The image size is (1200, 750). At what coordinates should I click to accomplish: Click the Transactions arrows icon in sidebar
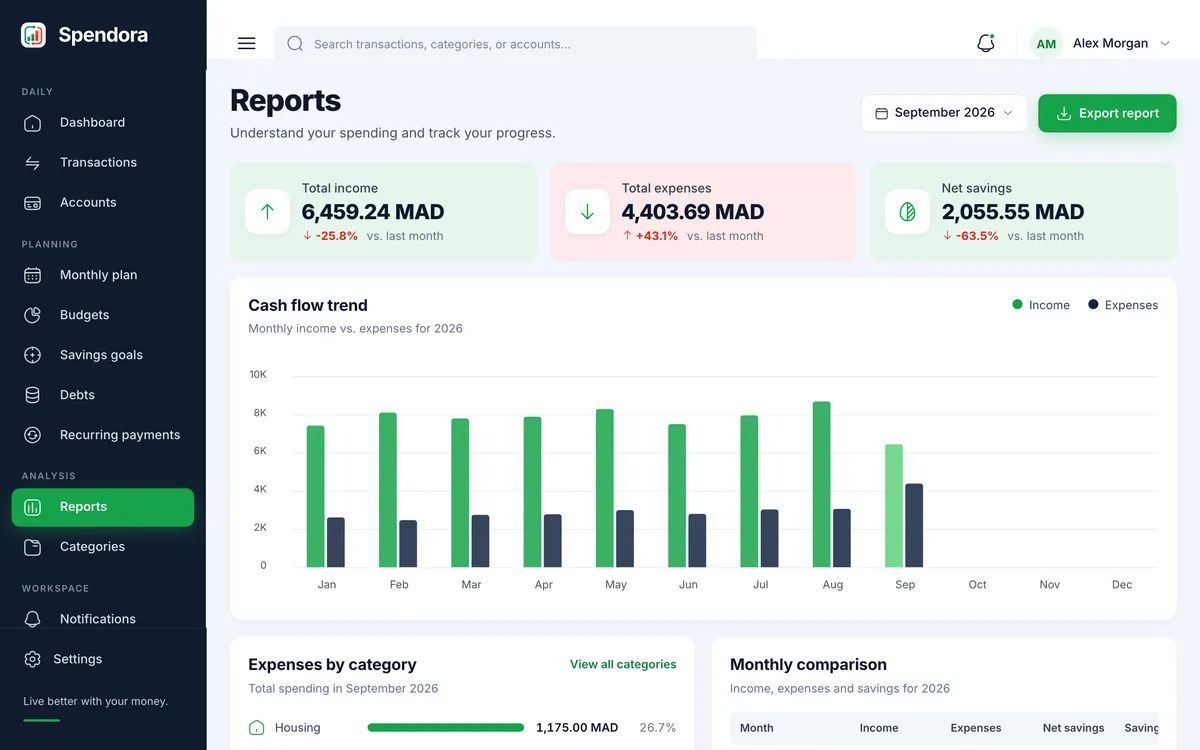tap(32, 163)
